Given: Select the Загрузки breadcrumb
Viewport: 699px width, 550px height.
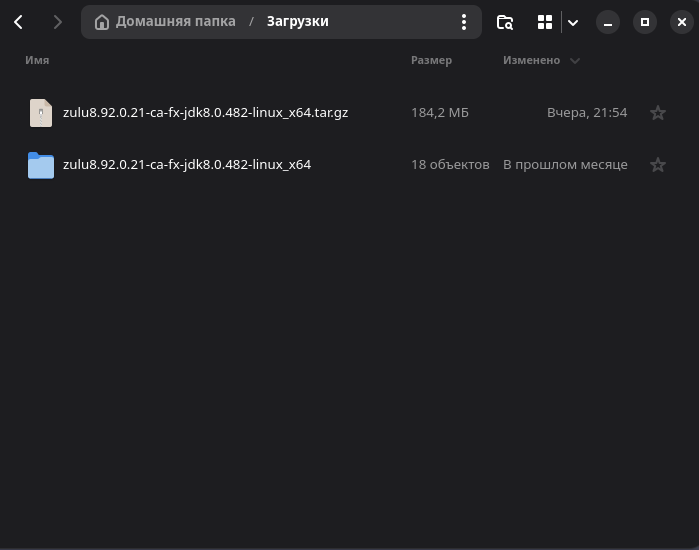Looking at the screenshot, I should 297,21.
